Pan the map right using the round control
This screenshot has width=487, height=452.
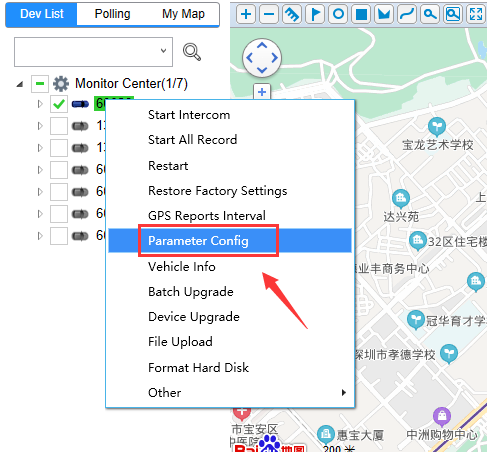[x=275, y=58]
